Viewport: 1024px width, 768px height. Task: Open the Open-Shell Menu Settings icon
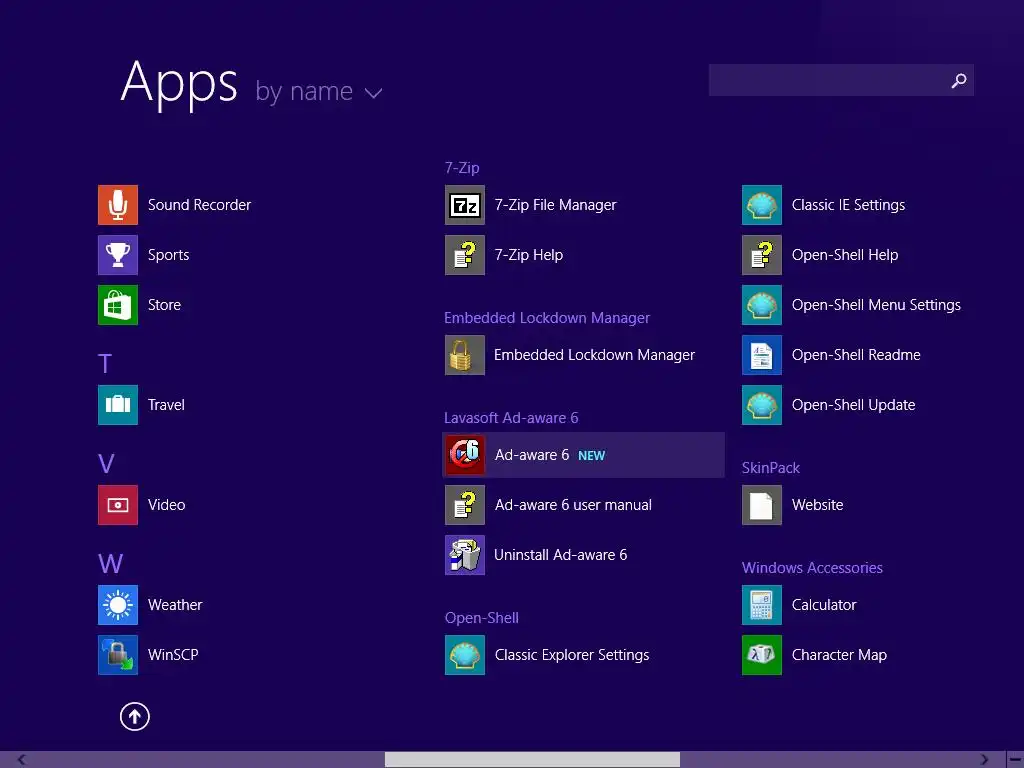pos(761,305)
